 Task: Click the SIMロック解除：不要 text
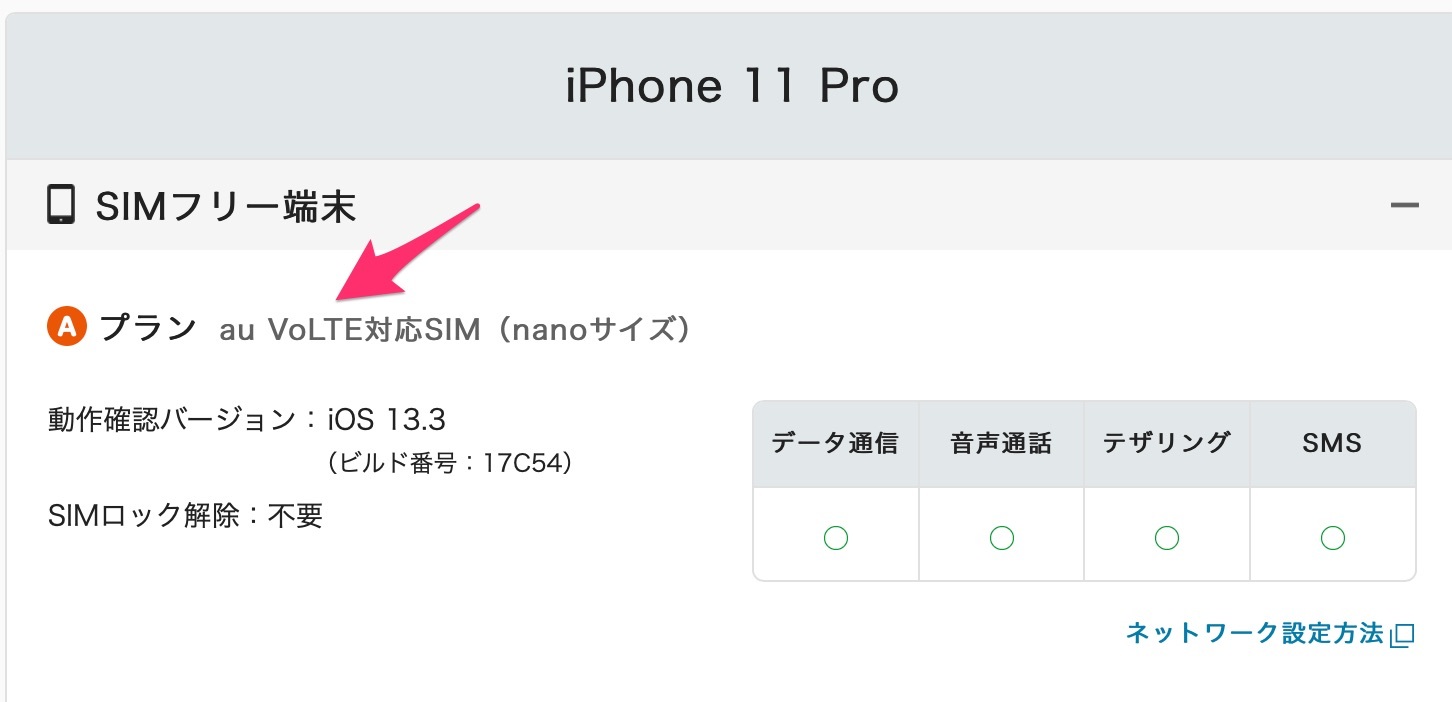coord(185,516)
